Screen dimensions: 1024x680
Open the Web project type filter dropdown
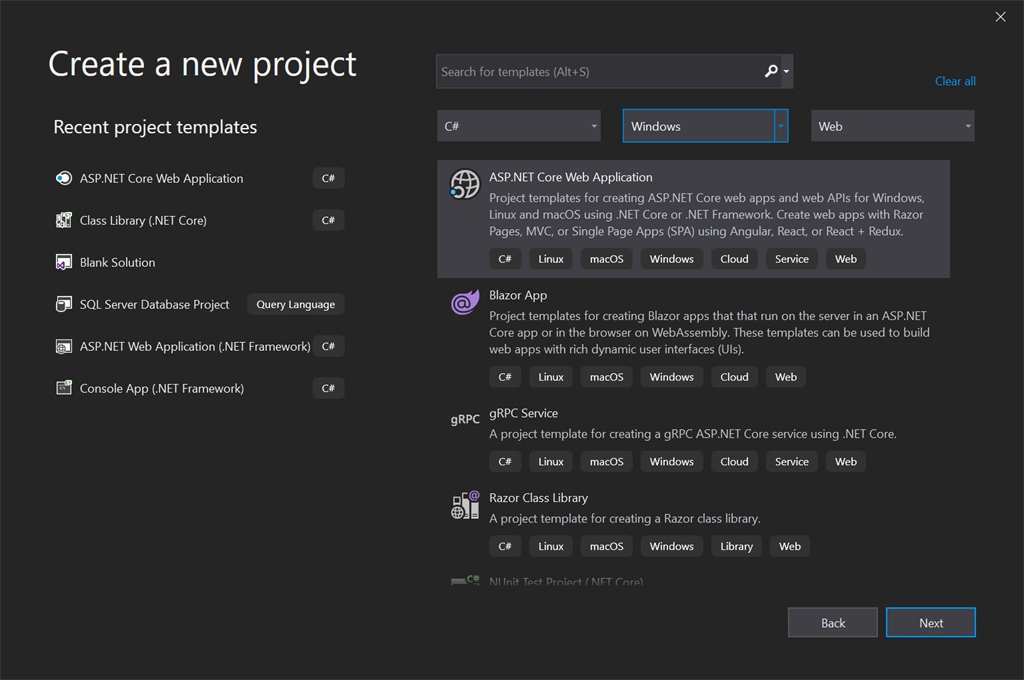[x=893, y=126]
